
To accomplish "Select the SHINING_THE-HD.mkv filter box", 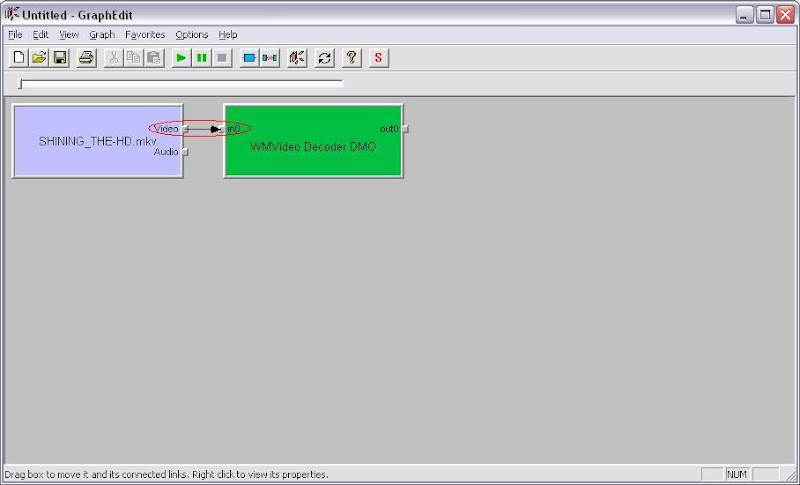I will pos(97,141).
